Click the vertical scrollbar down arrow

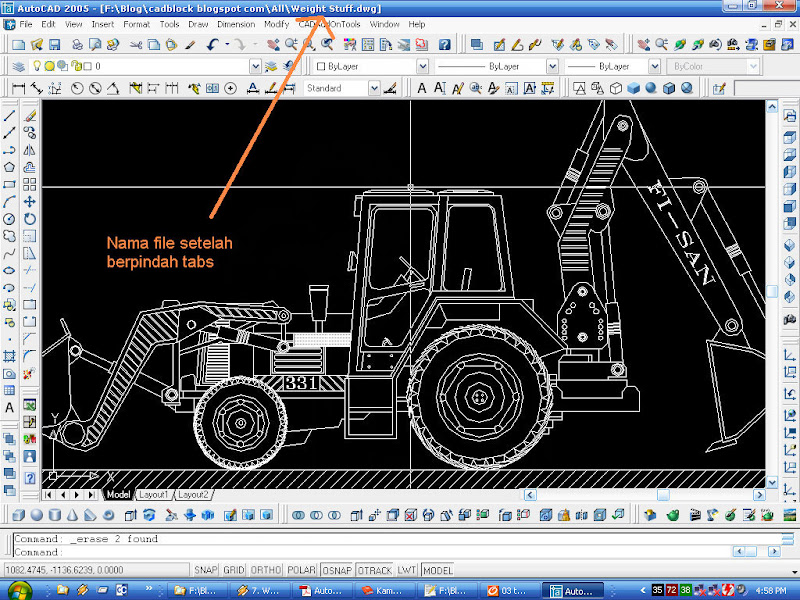(772, 482)
